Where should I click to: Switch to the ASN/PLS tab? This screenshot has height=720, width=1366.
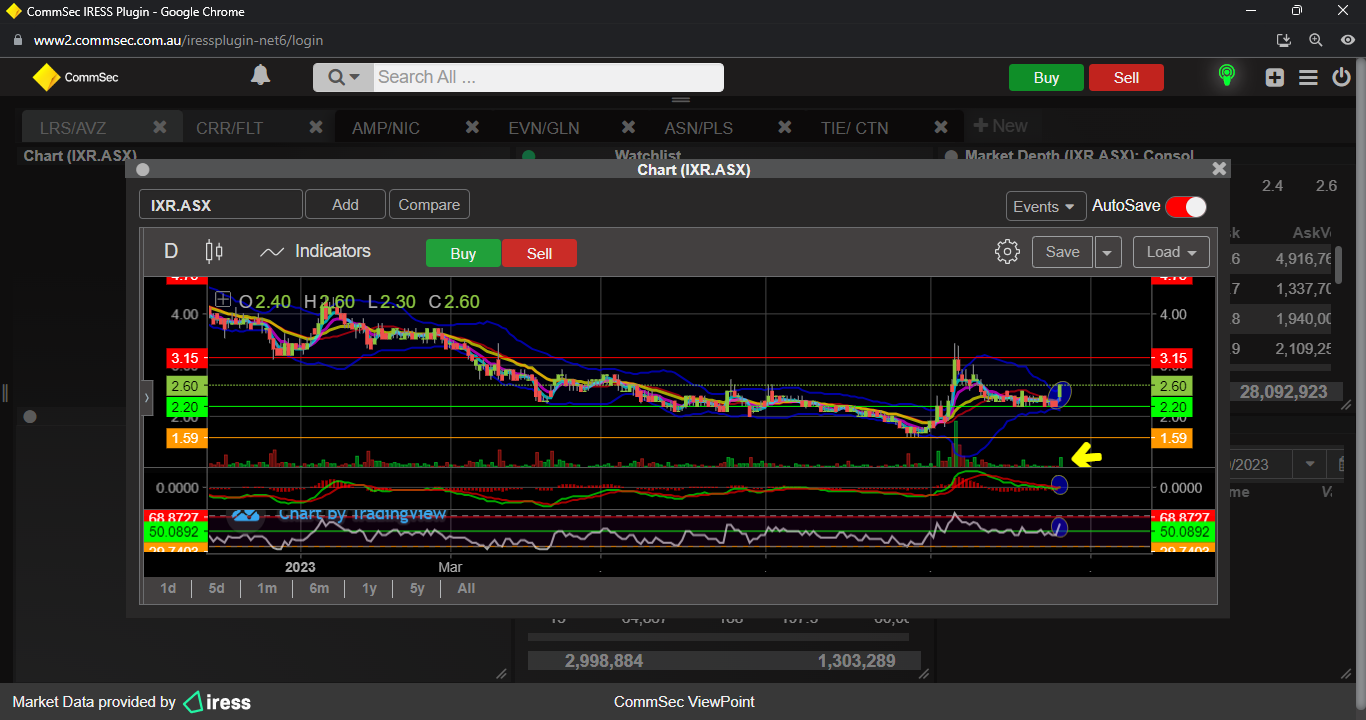pyautogui.click(x=699, y=128)
